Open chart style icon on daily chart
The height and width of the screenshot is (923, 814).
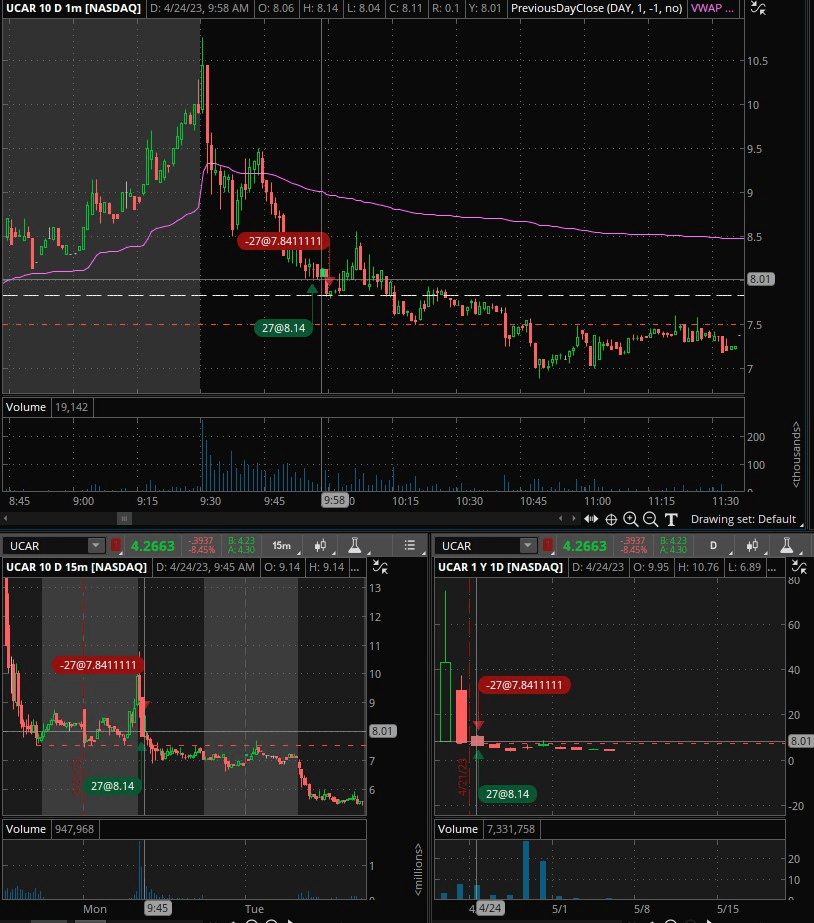coord(752,546)
